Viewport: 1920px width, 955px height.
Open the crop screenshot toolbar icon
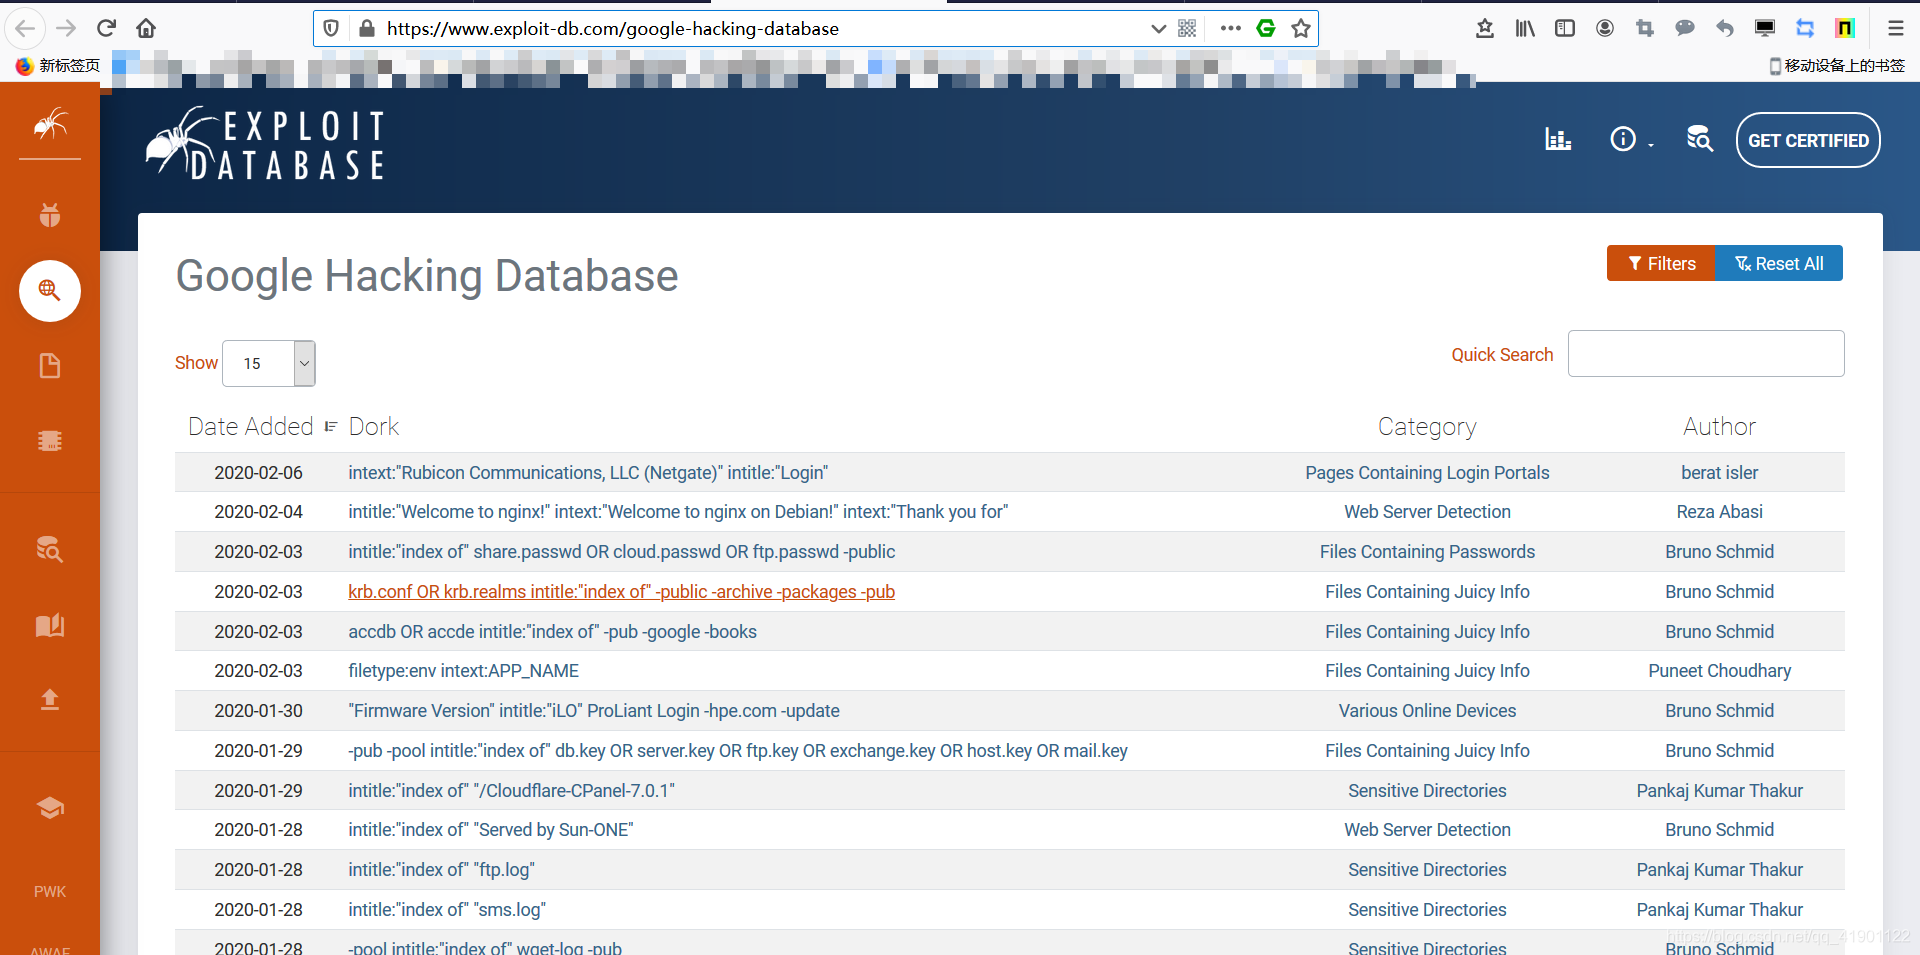click(x=1645, y=28)
